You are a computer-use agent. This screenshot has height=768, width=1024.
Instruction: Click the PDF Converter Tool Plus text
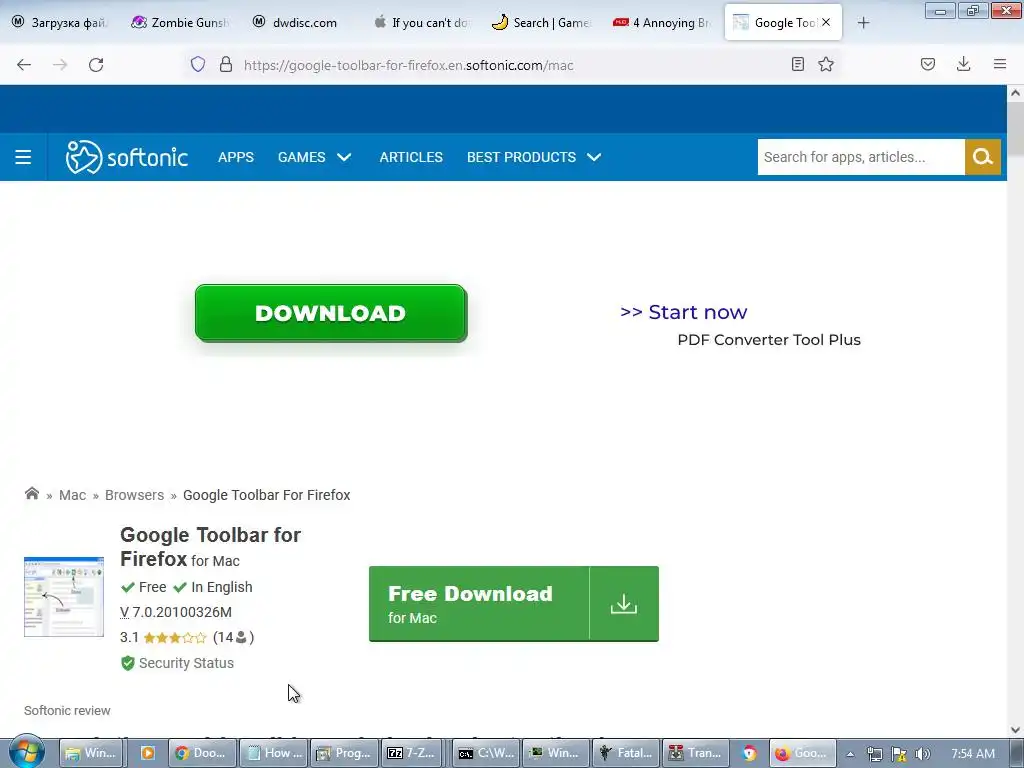click(769, 340)
